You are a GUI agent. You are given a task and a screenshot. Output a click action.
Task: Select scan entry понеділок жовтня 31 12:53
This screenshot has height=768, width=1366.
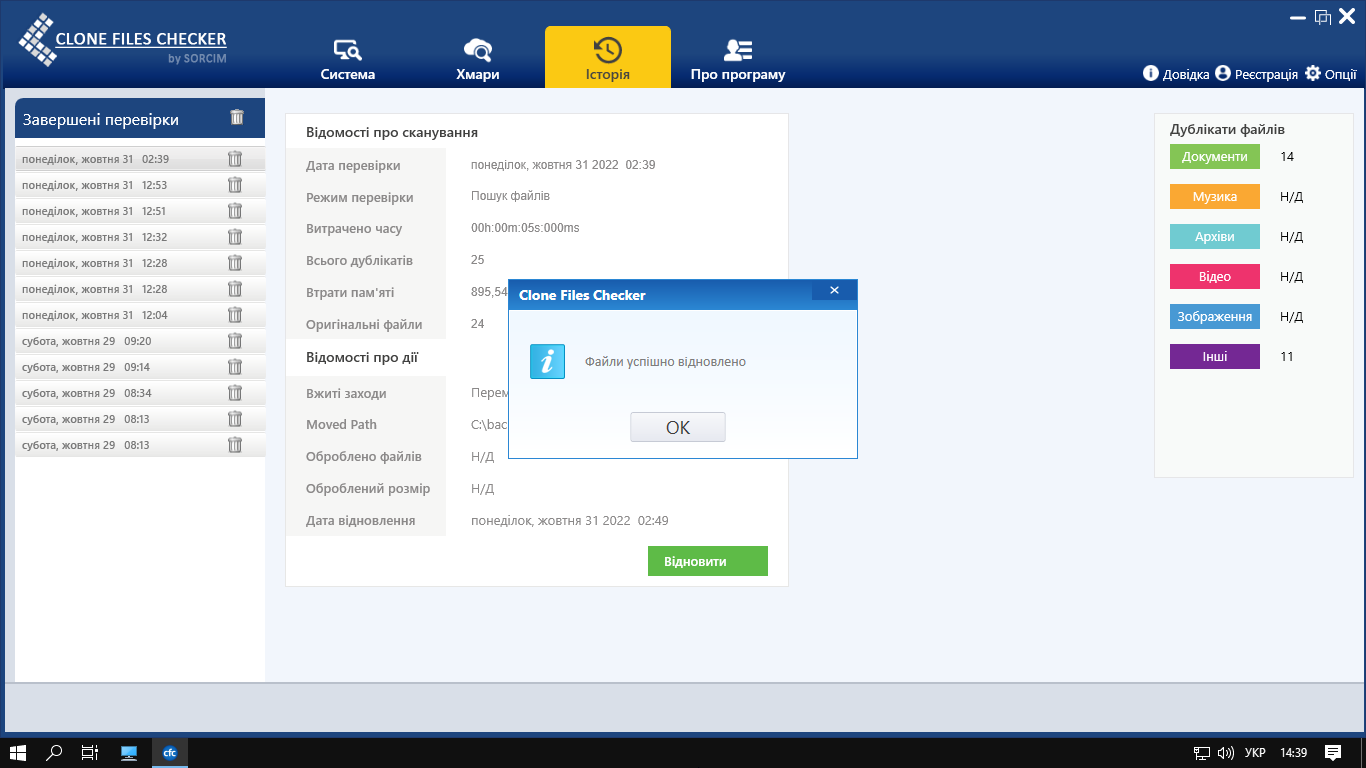pos(140,185)
